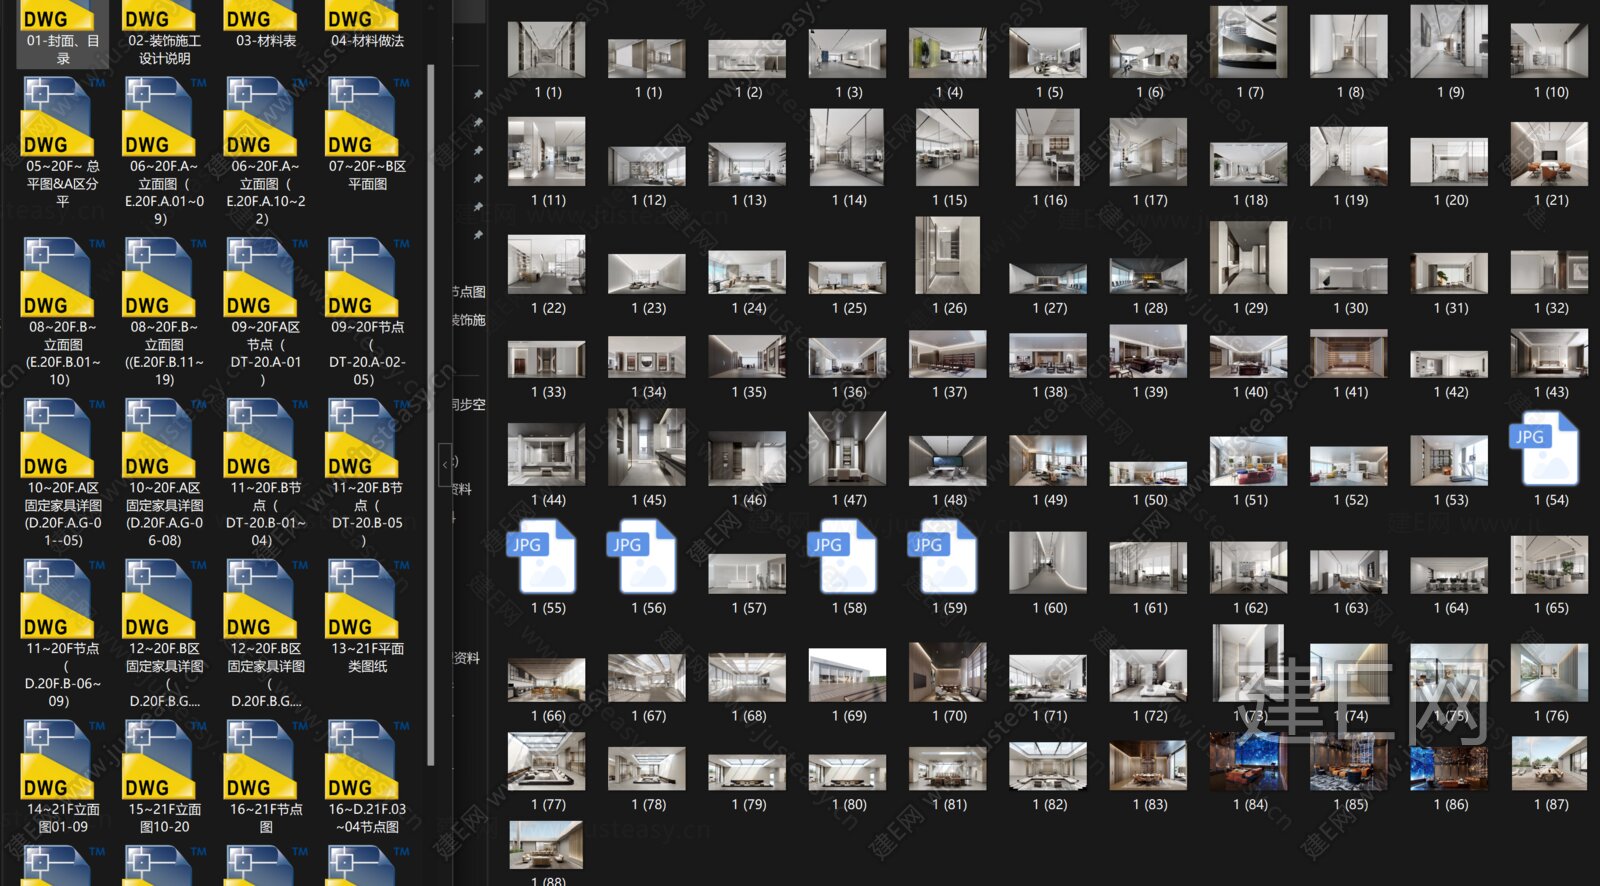Screen dimensions: 1600x886
Task: Open the render thumbnail 1 (7)
Action: pos(1248,42)
